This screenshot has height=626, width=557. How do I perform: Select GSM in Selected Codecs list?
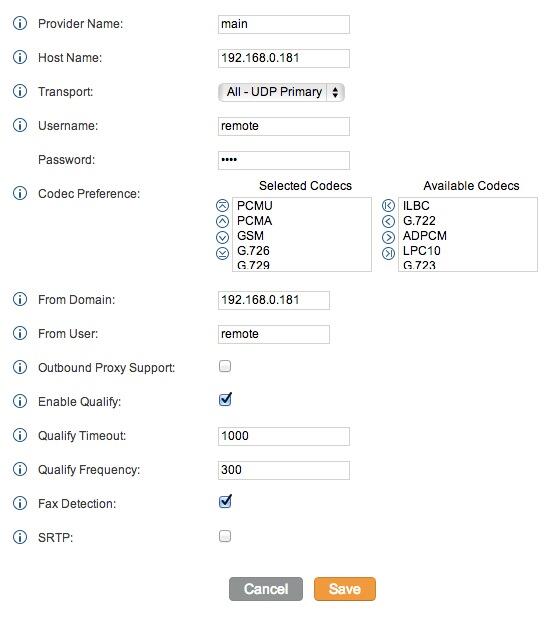point(250,236)
